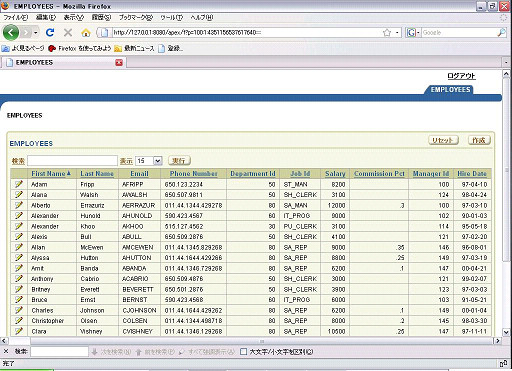Close the find bar with the X
Image resolution: width=512 pixels, height=371 pixels.
pyautogui.click(x=6, y=351)
